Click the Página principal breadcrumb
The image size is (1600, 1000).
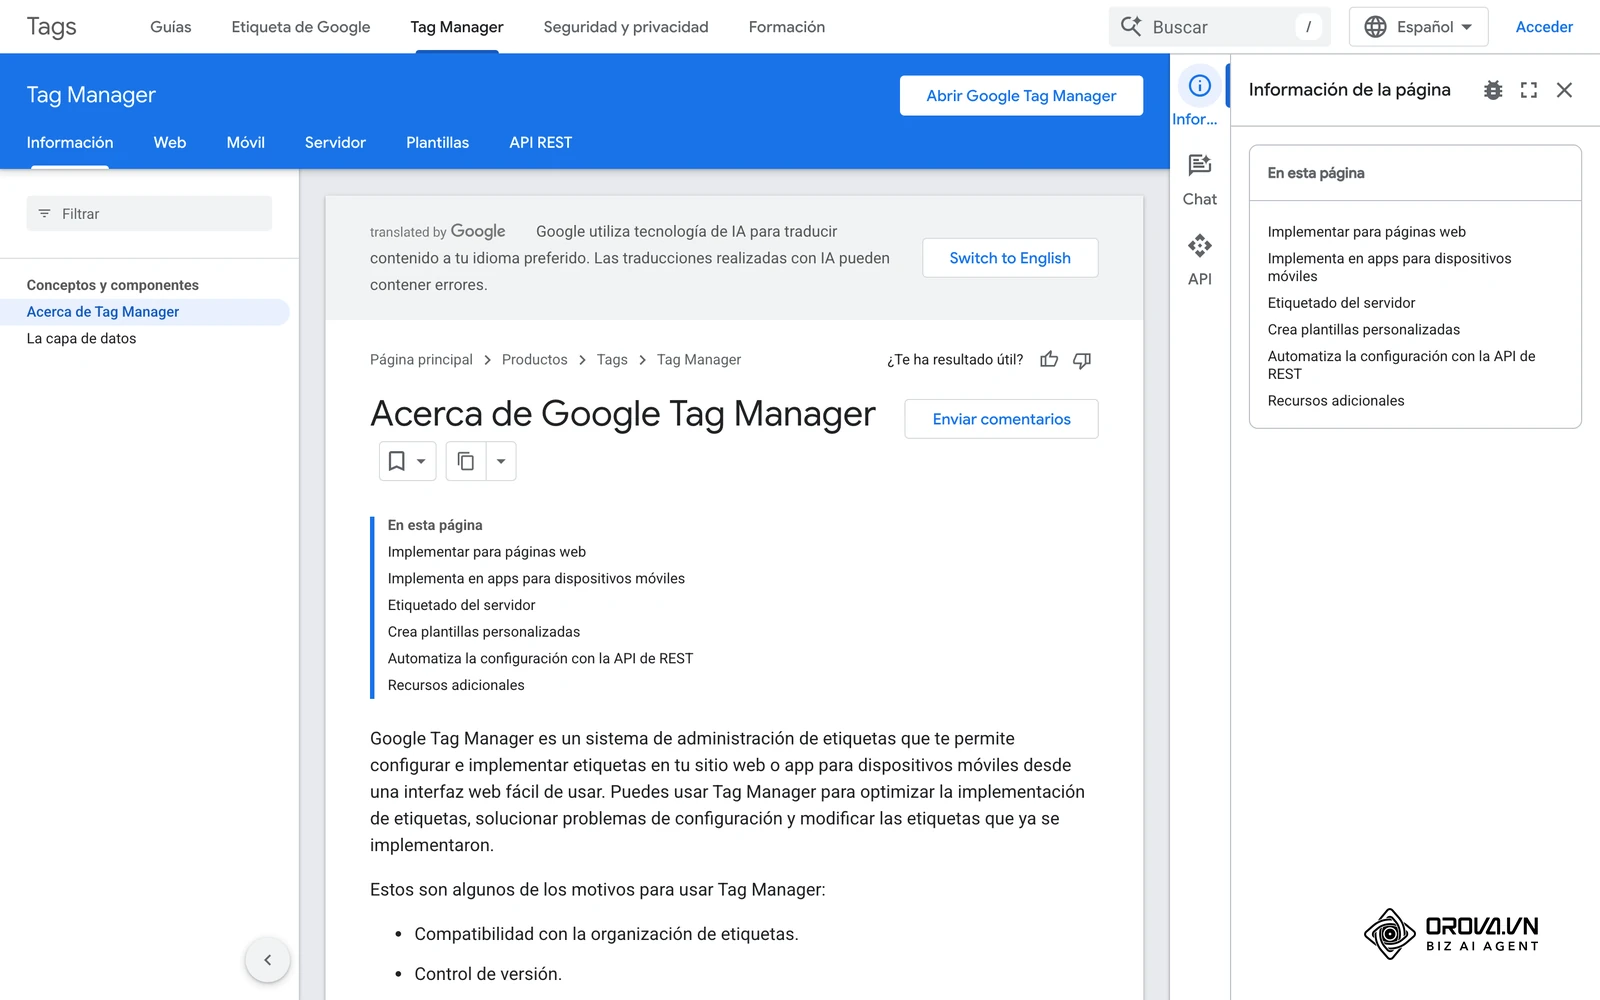click(x=421, y=360)
